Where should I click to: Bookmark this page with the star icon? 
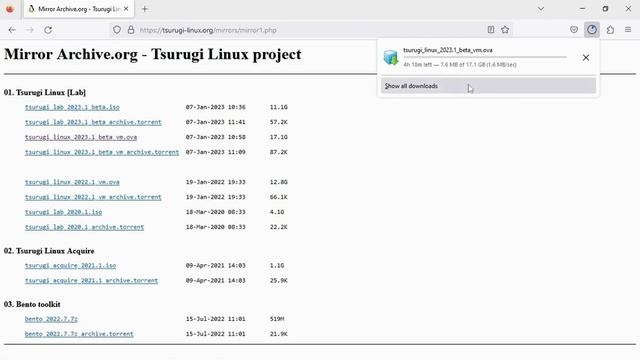(x=505, y=29)
